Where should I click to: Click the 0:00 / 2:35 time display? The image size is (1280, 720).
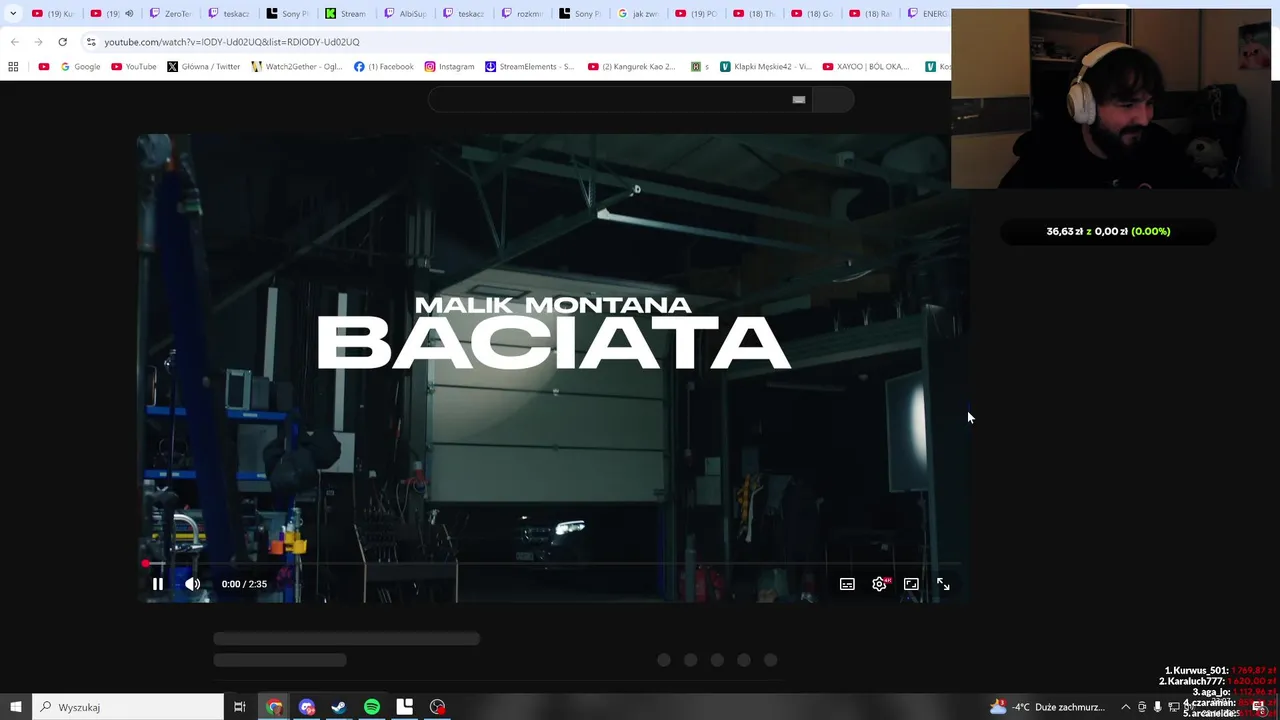pos(244,584)
